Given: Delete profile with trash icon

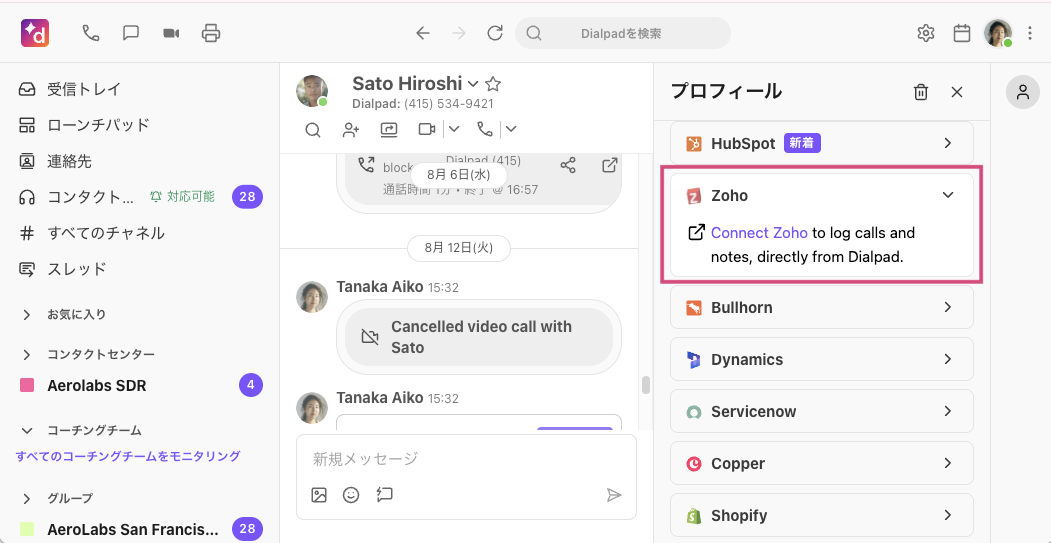Looking at the screenshot, I should (x=921, y=93).
